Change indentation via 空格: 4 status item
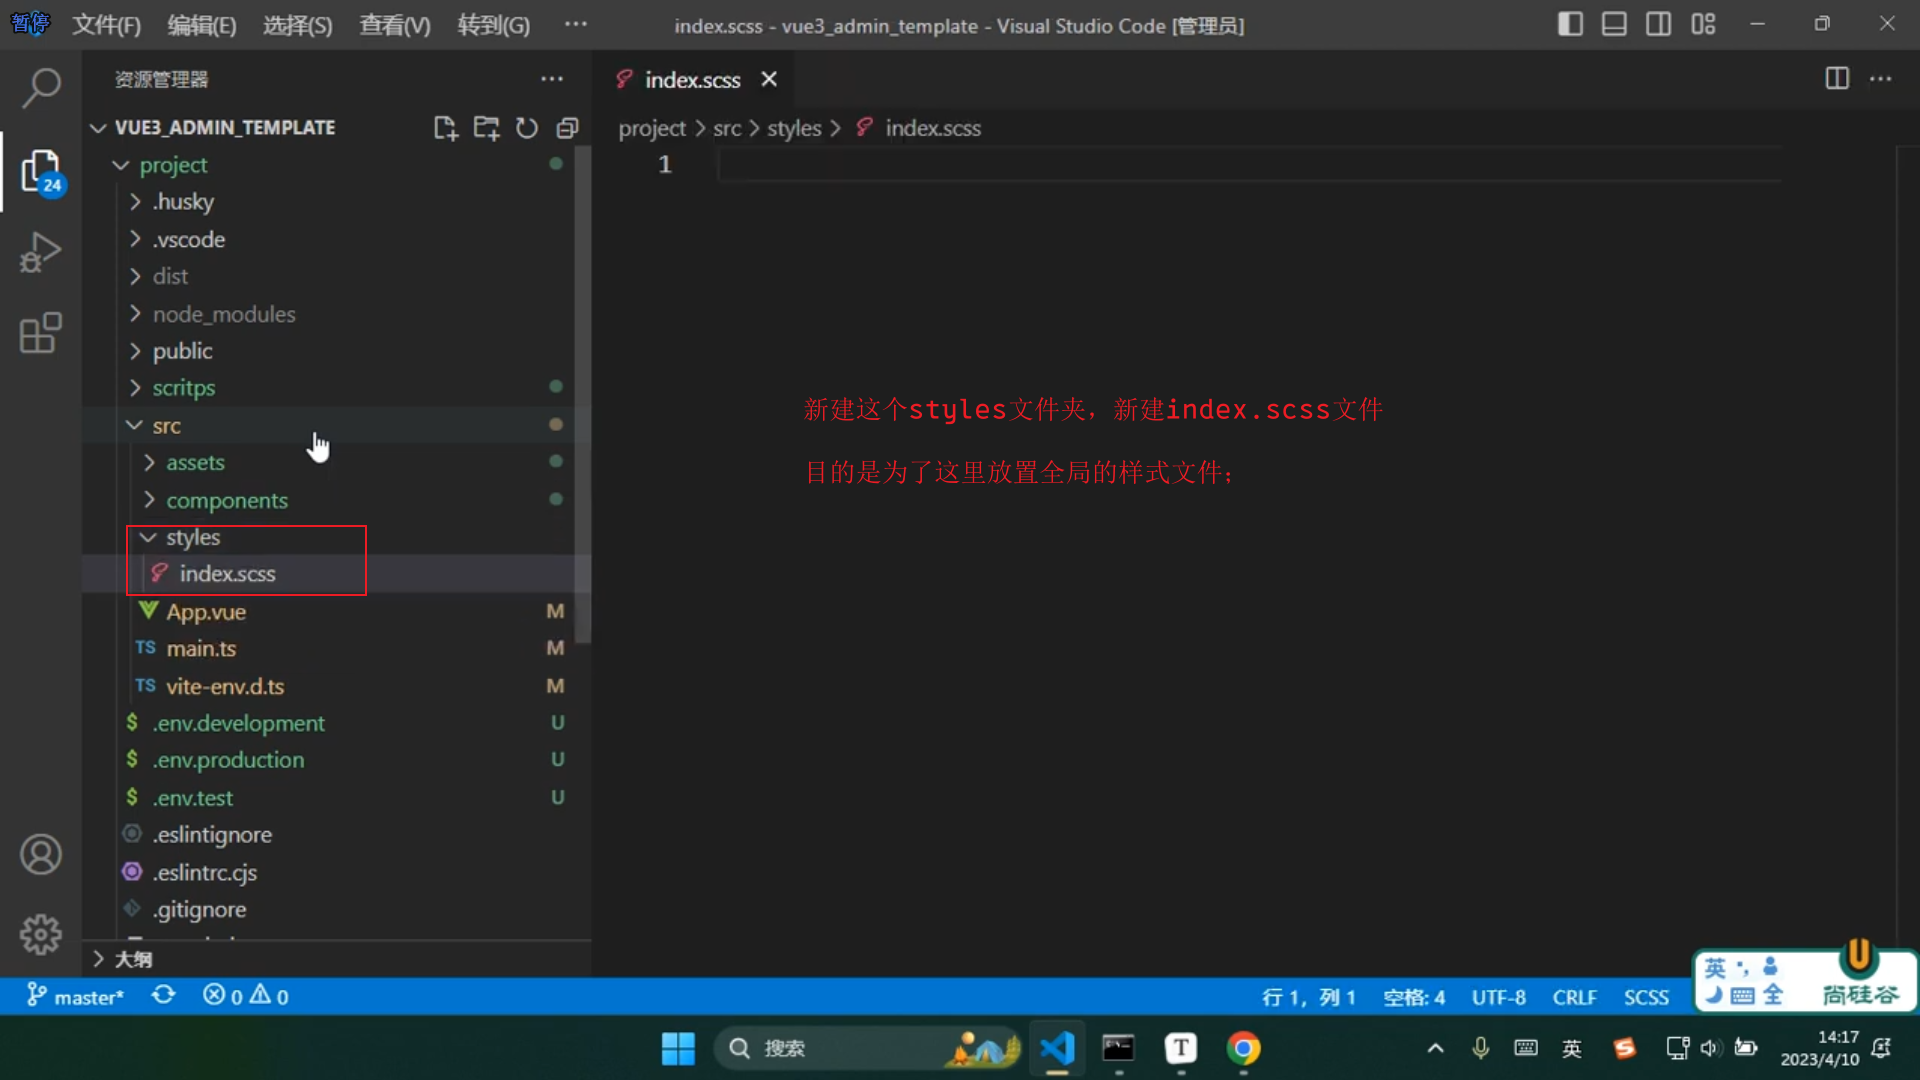Screen dimensions: 1920x1080 pyautogui.click(x=1414, y=997)
